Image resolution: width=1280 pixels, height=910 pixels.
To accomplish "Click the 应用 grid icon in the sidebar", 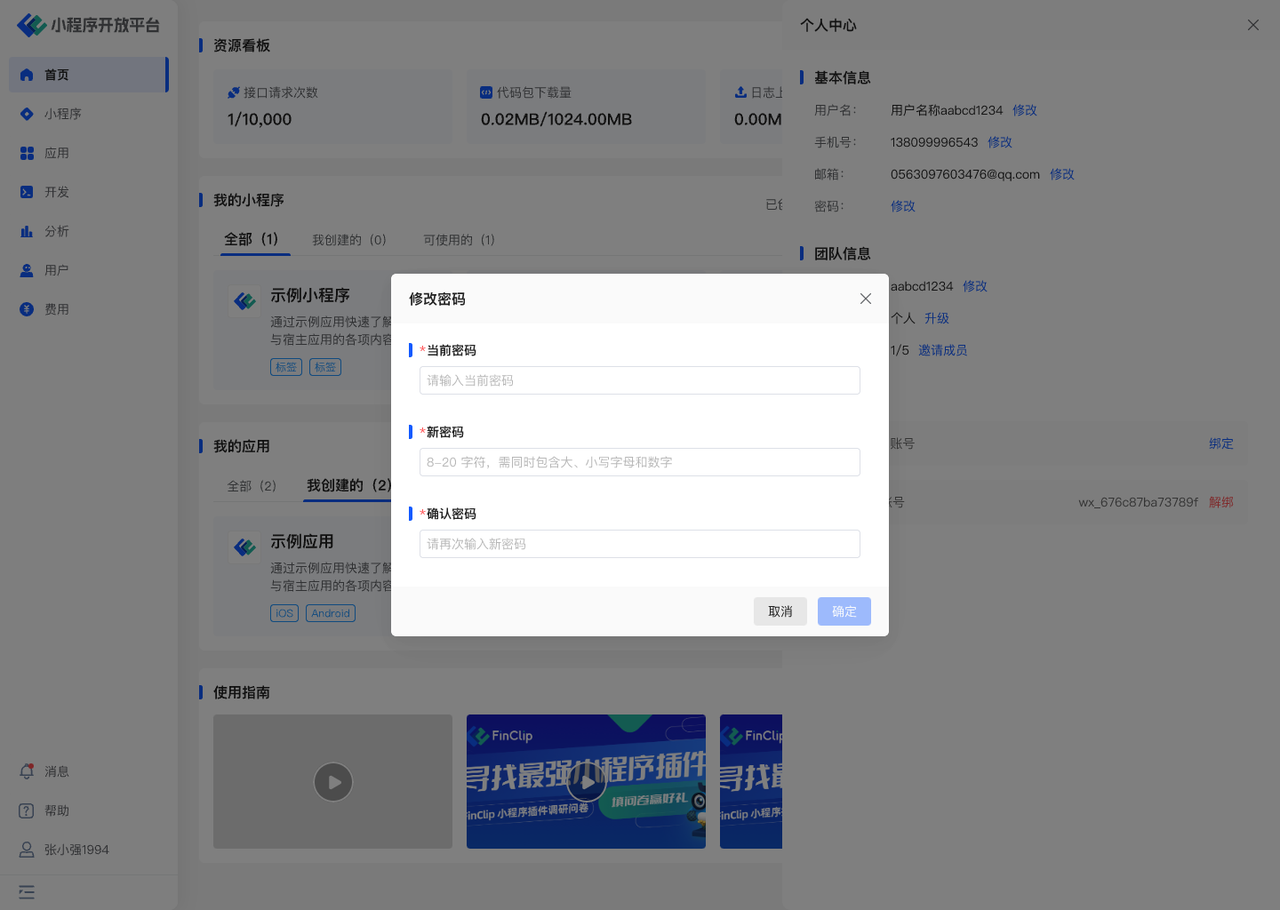I will [x=27, y=153].
